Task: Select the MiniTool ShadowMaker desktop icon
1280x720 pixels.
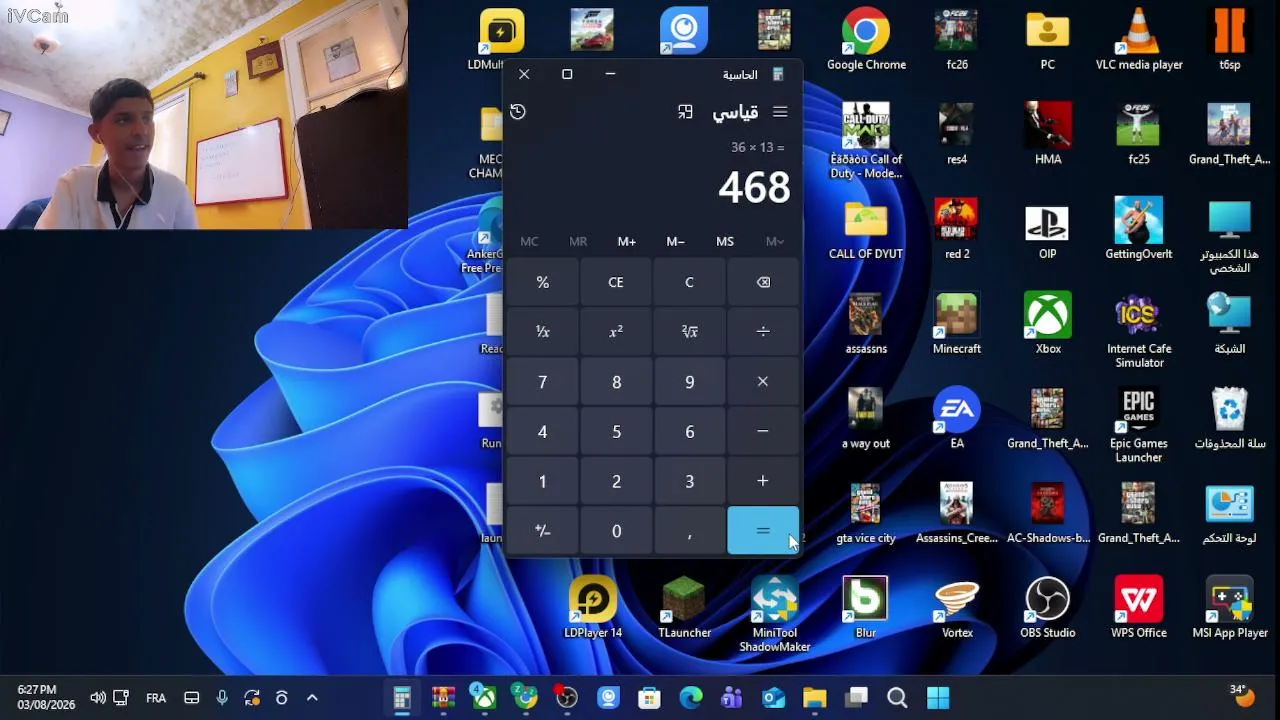Action: [x=775, y=615]
